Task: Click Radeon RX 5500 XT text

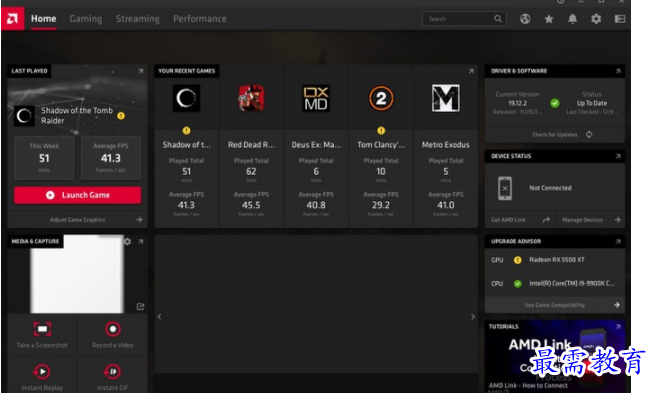Action: pos(557,260)
